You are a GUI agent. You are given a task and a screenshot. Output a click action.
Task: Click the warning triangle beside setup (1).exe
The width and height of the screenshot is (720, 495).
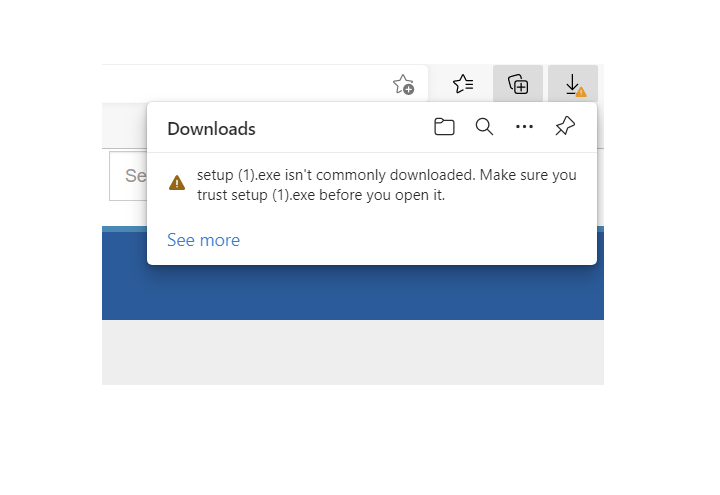pos(177,183)
